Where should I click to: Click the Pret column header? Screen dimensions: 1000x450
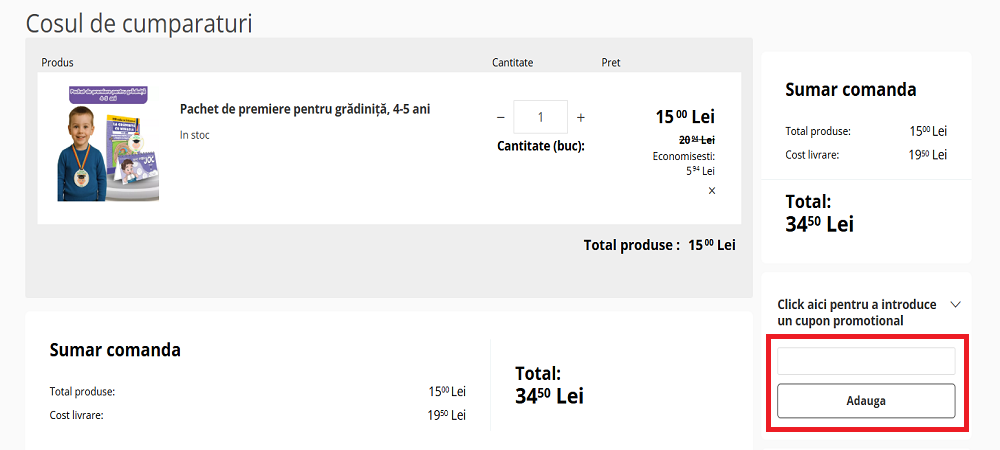[x=611, y=63]
